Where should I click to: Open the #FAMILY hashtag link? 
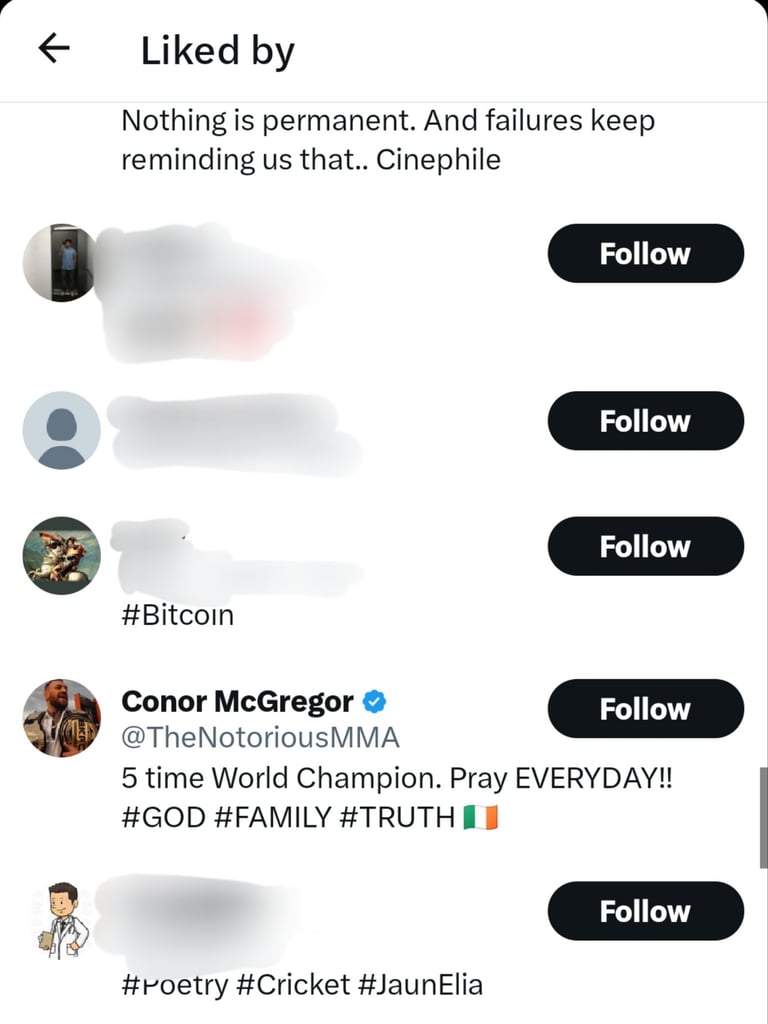coord(272,817)
